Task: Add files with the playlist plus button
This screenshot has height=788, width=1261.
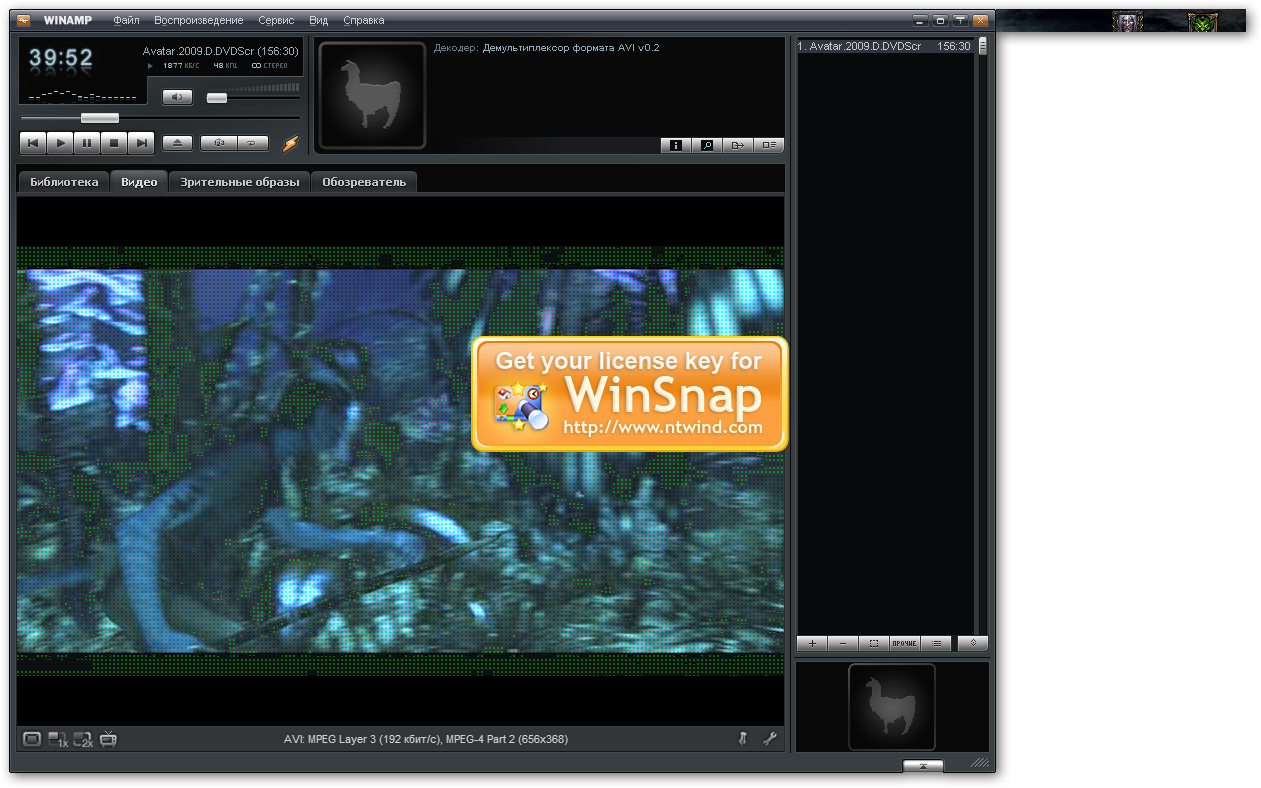Action: tap(812, 644)
